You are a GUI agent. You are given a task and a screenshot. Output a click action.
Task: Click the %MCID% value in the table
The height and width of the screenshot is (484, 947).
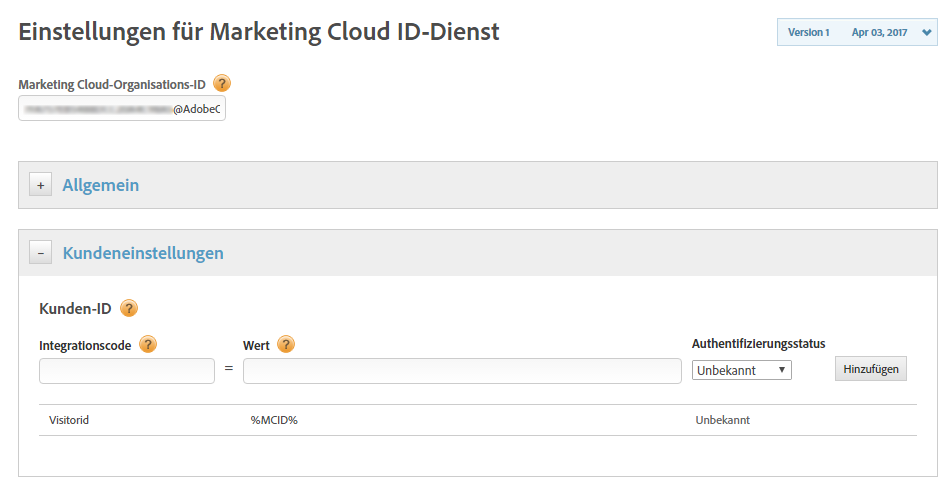click(x=274, y=420)
